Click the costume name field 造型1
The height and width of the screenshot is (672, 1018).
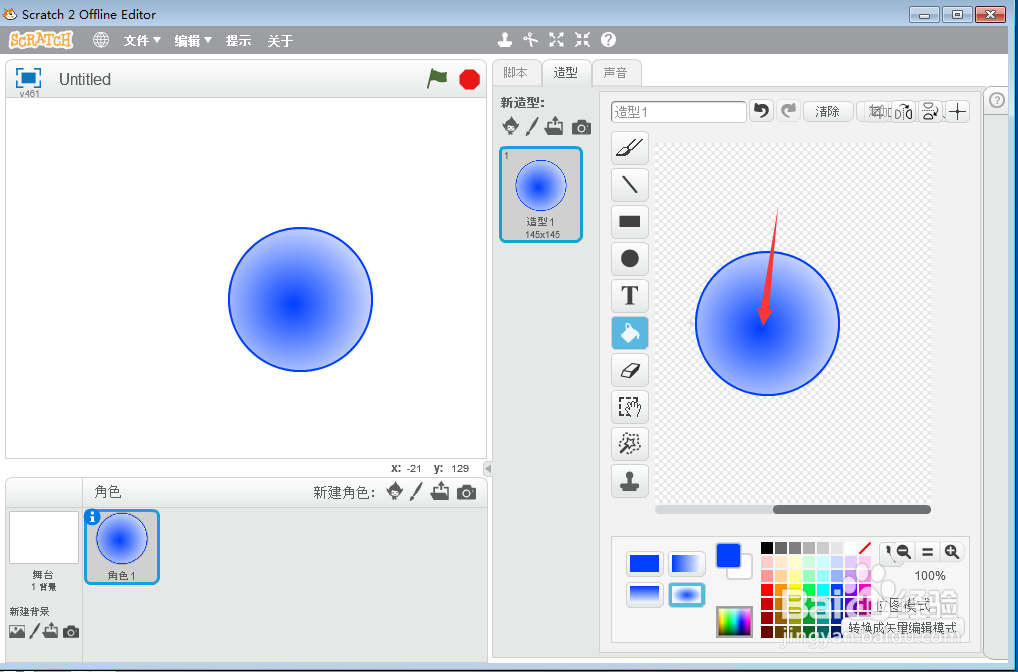678,112
